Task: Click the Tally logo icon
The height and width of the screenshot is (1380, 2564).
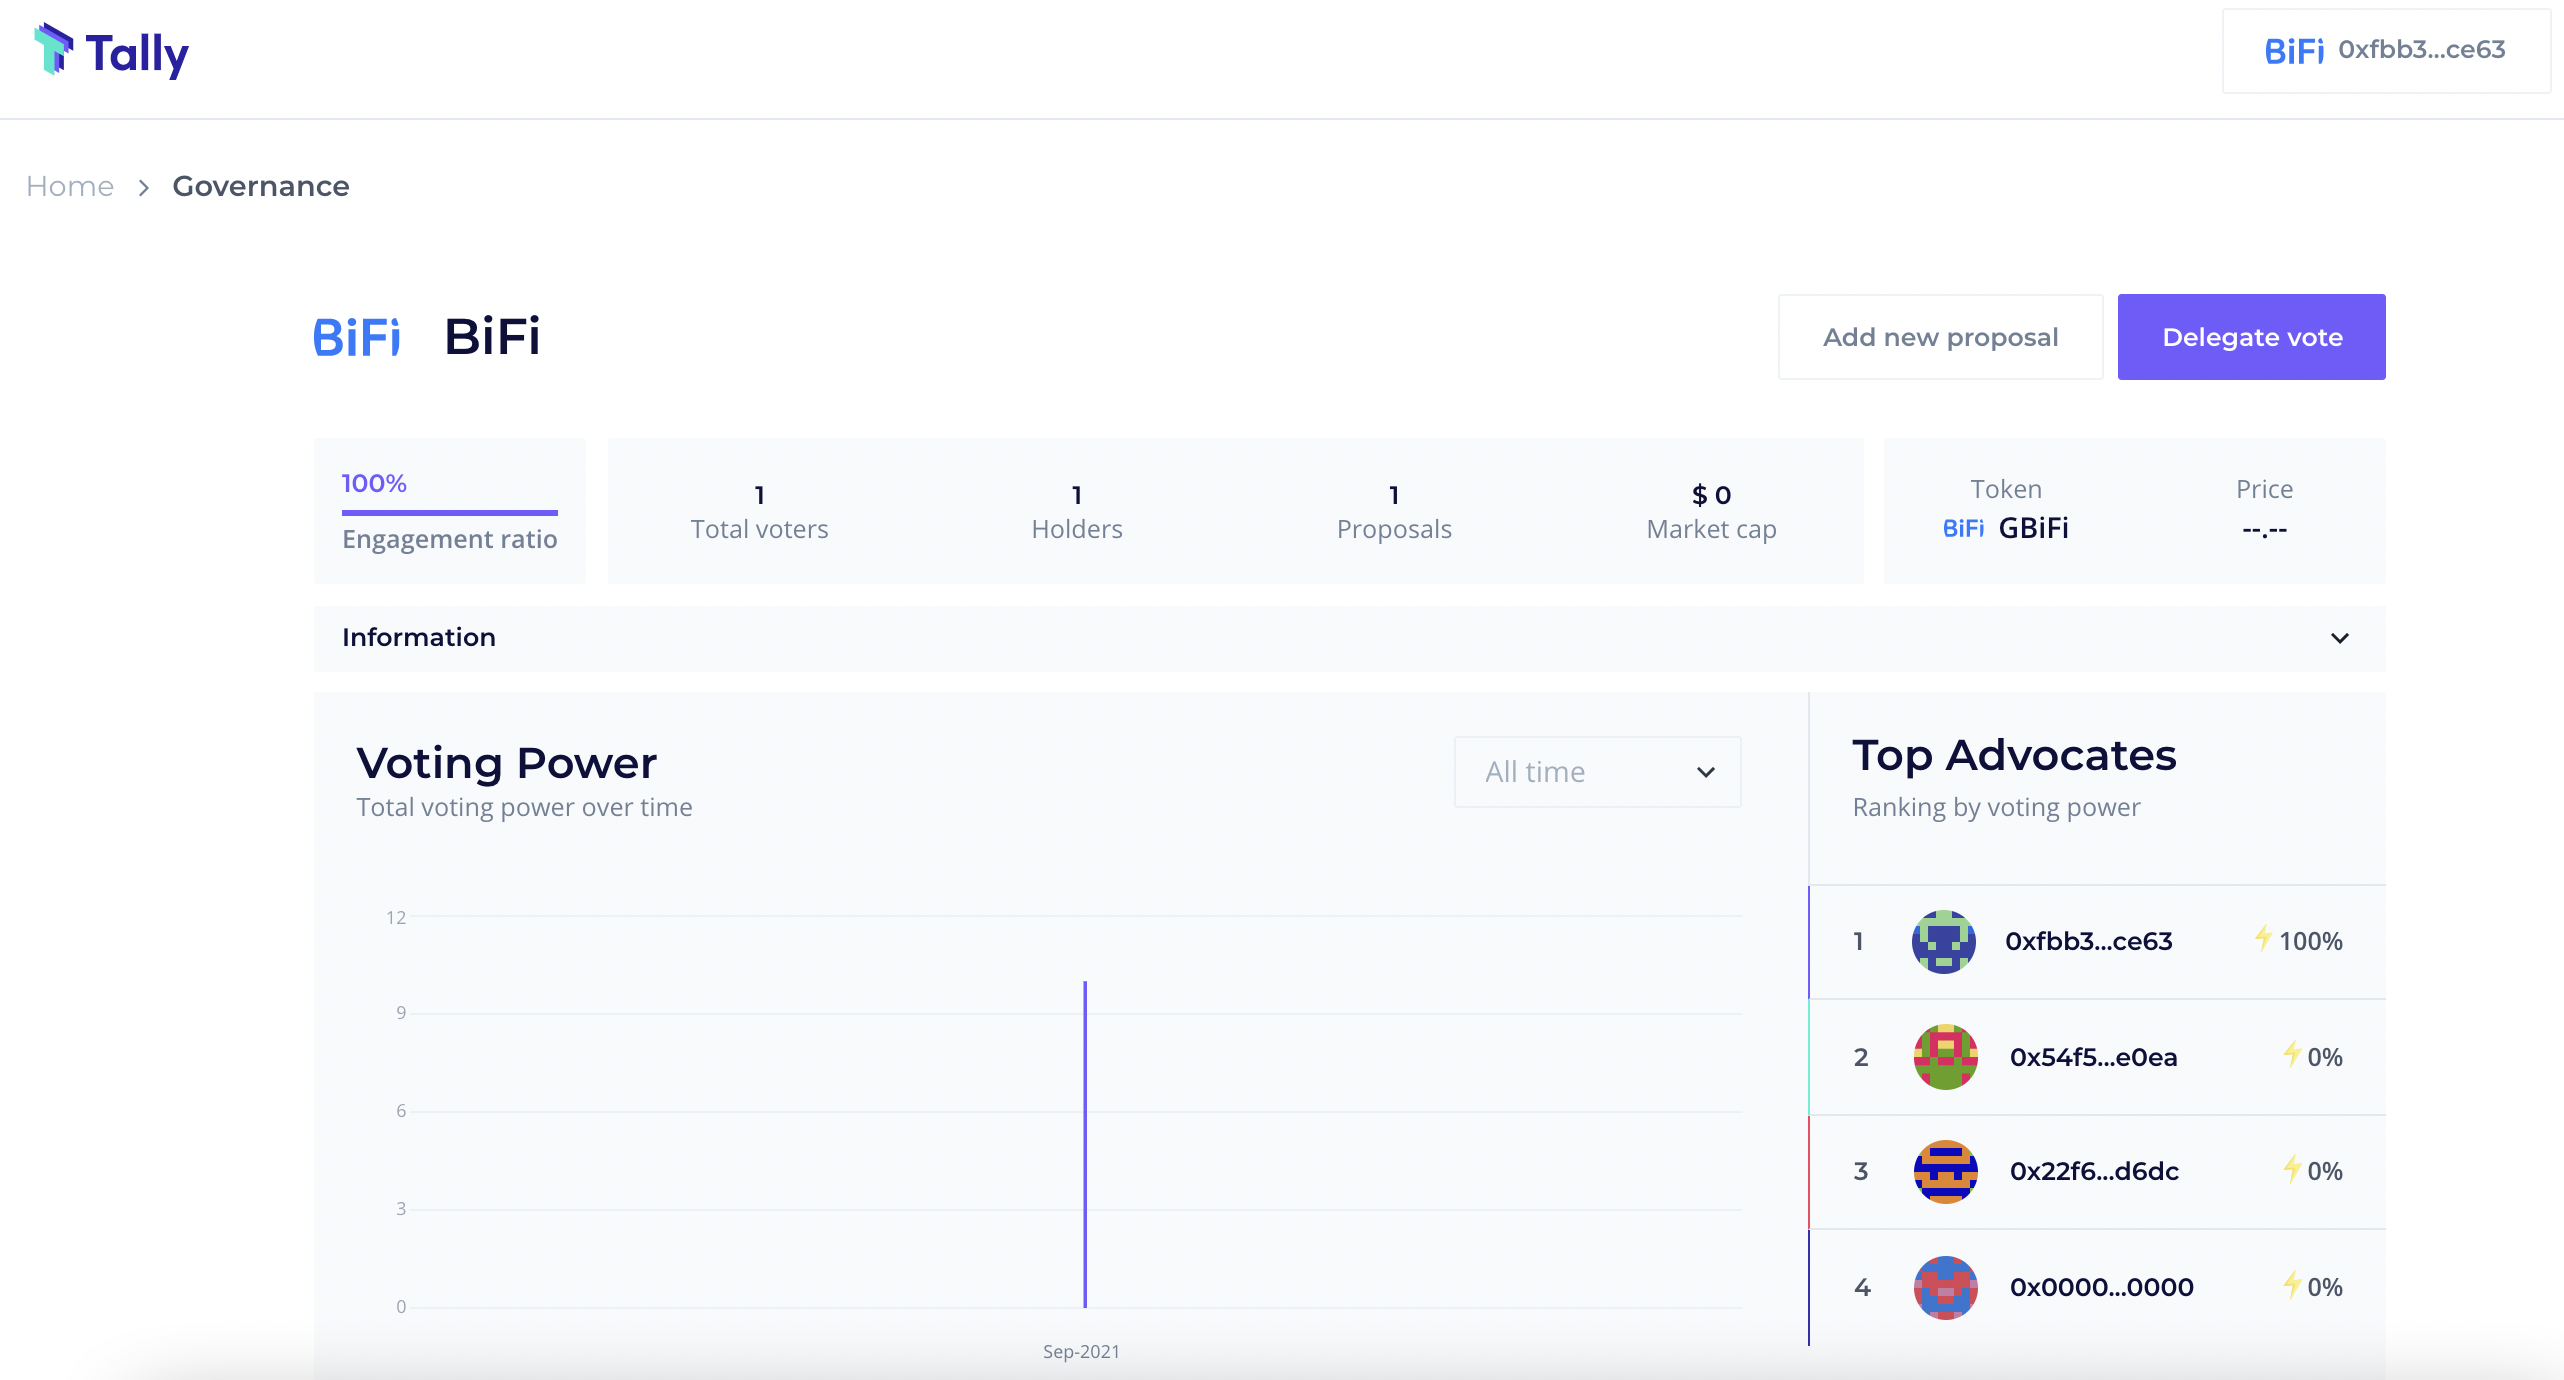Action: click(54, 49)
